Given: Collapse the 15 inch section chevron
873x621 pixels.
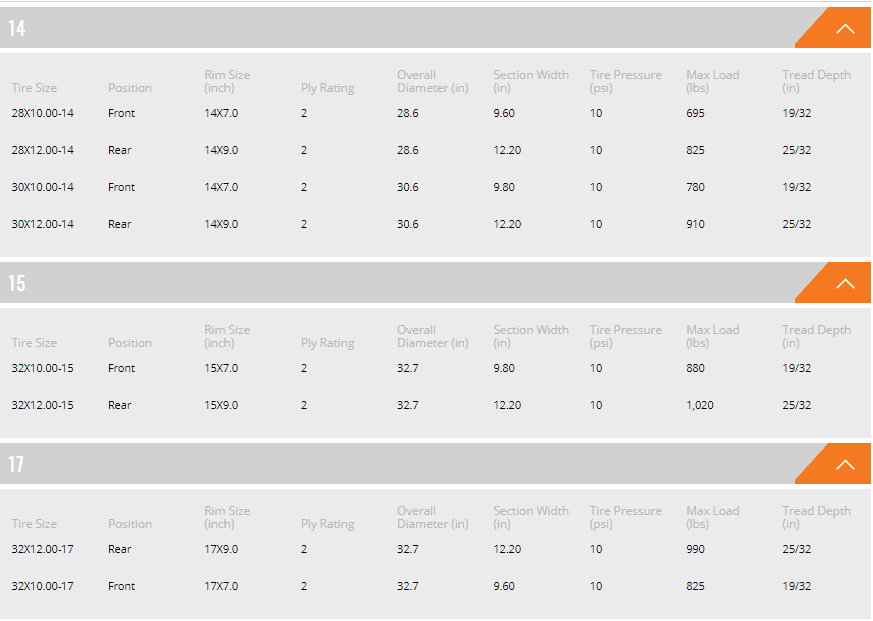Looking at the screenshot, I should tap(844, 284).
